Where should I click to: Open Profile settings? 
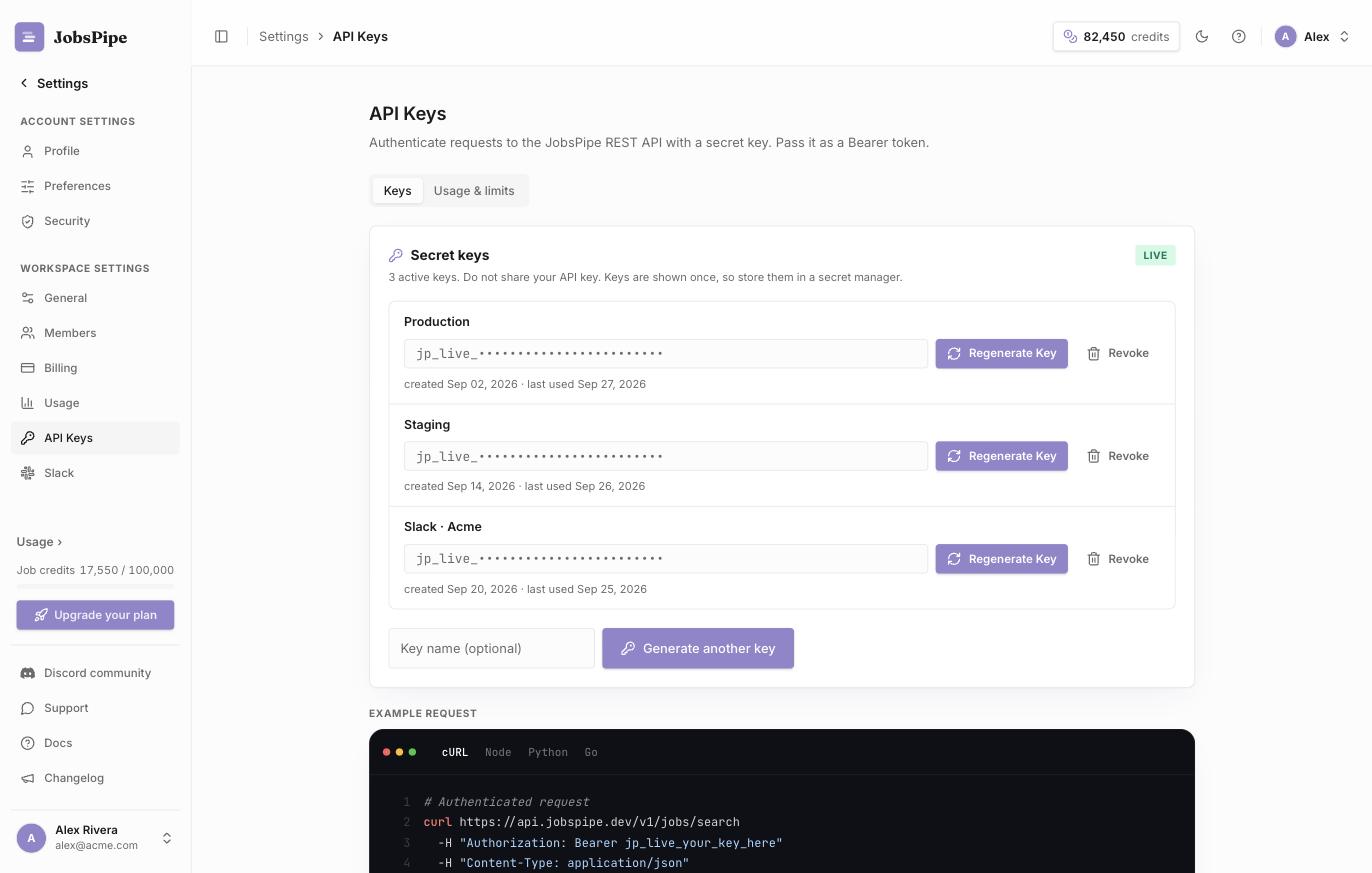tap(95, 151)
